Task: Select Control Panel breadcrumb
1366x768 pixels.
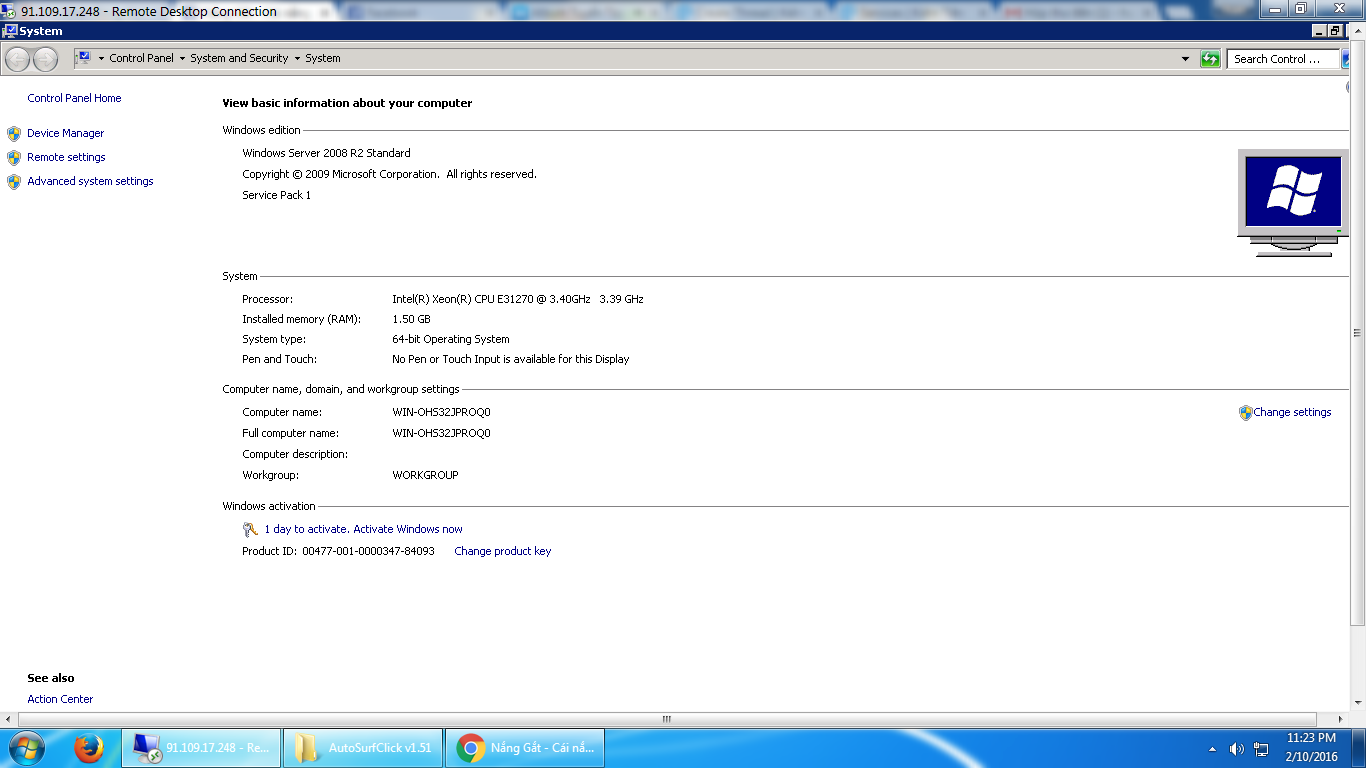Action: (x=141, y=58)
